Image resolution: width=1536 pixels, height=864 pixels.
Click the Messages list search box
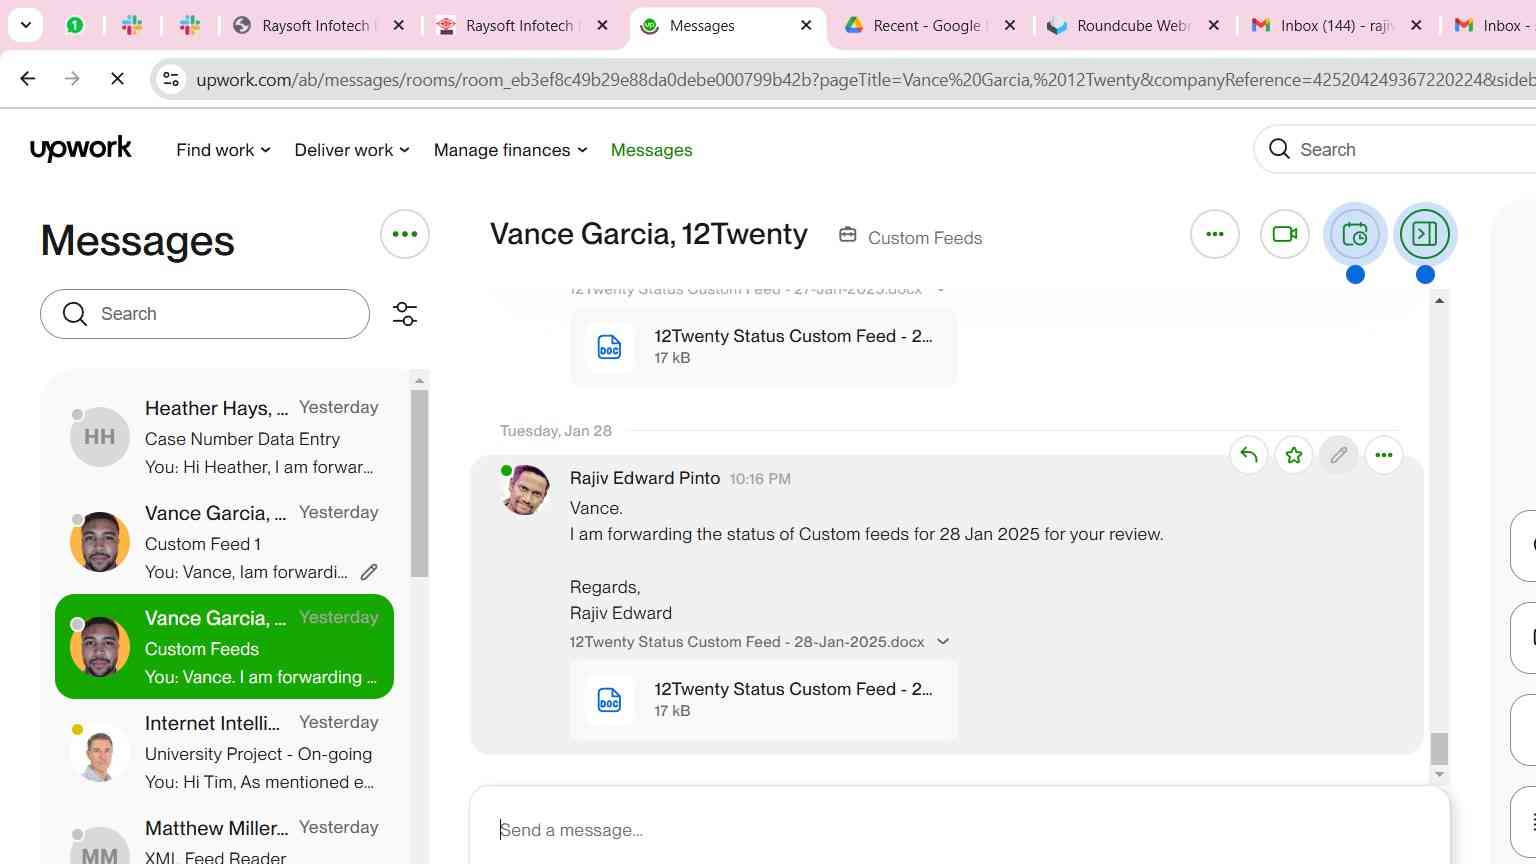205,314
